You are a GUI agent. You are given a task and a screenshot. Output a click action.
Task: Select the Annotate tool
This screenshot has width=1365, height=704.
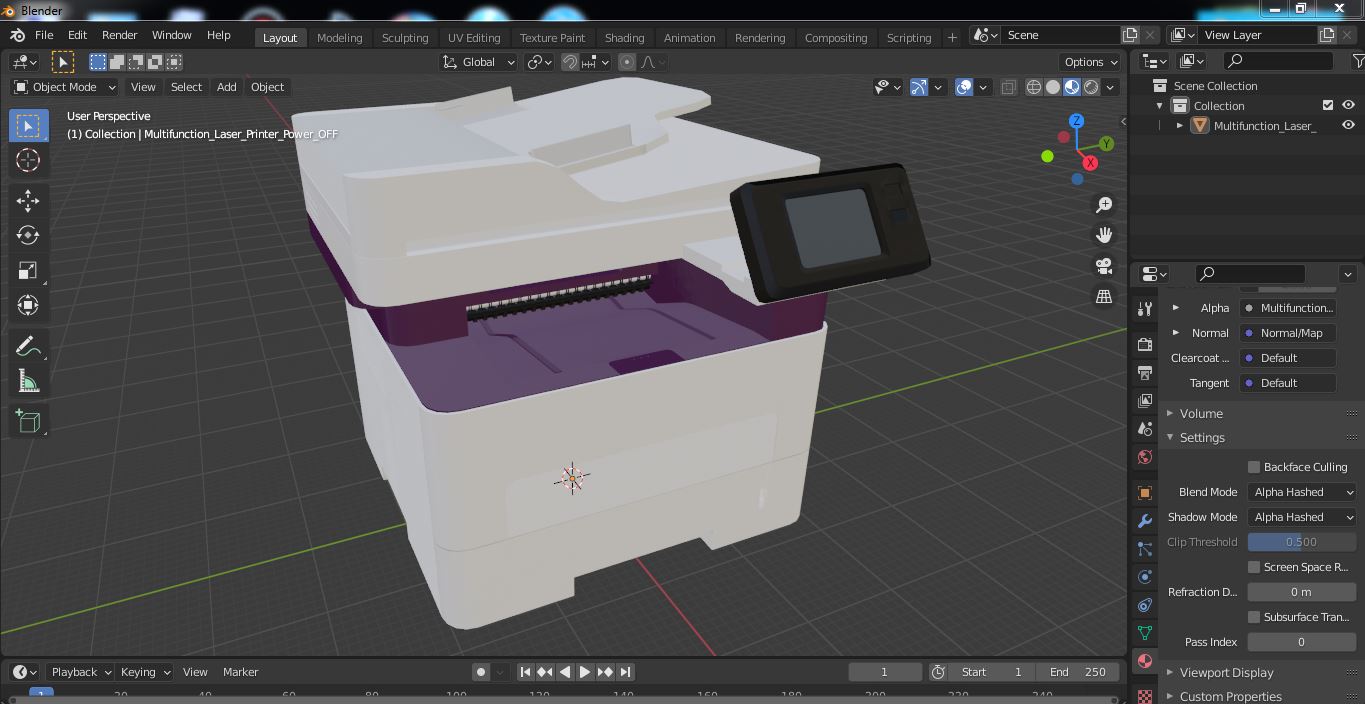(28, 346)
